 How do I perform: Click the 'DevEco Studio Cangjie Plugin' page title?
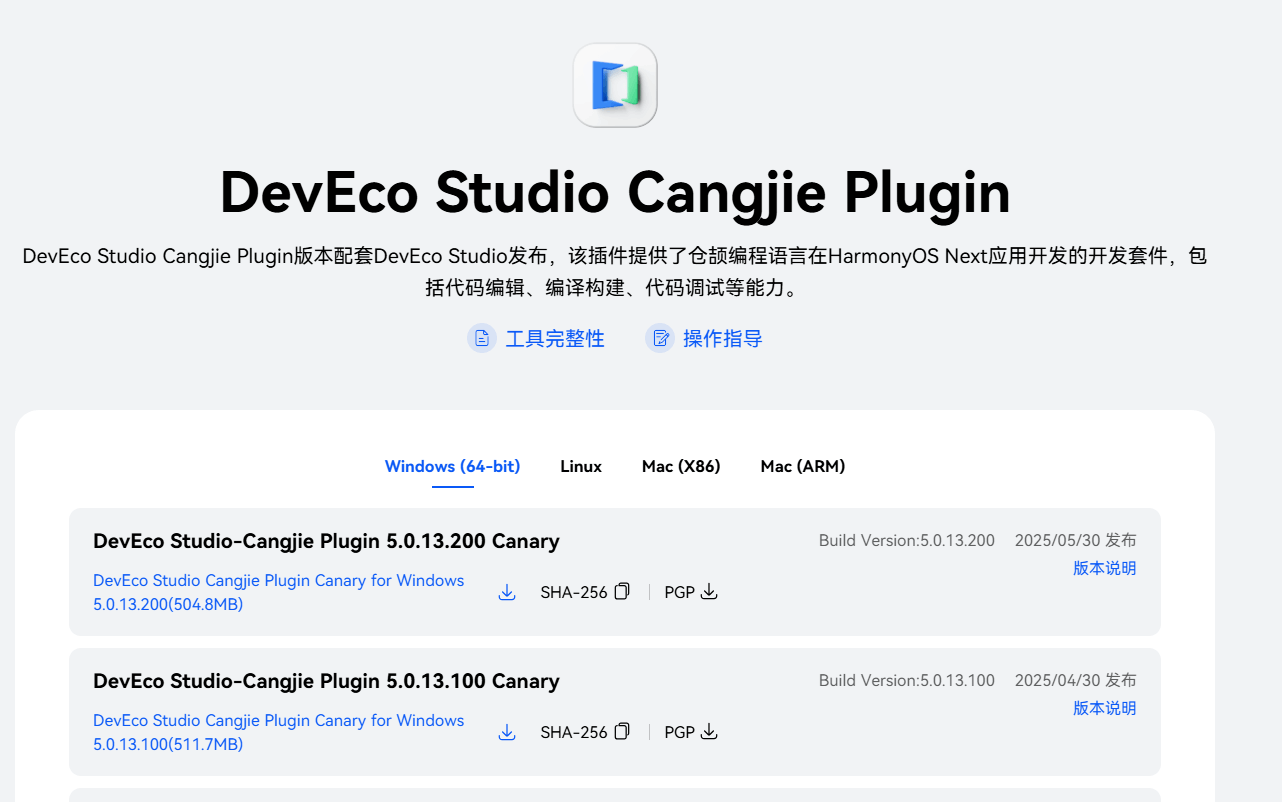pos(615,192)
